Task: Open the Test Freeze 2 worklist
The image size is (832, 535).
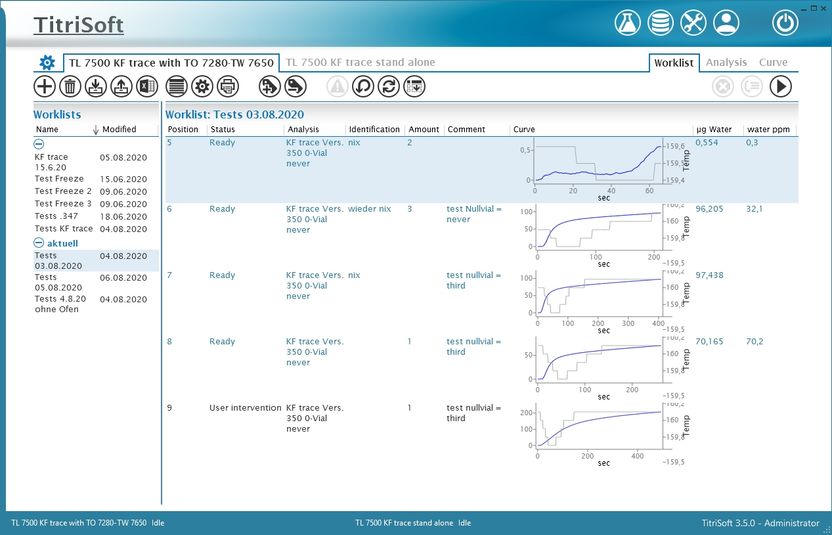Action: click(x=96, y=191)
